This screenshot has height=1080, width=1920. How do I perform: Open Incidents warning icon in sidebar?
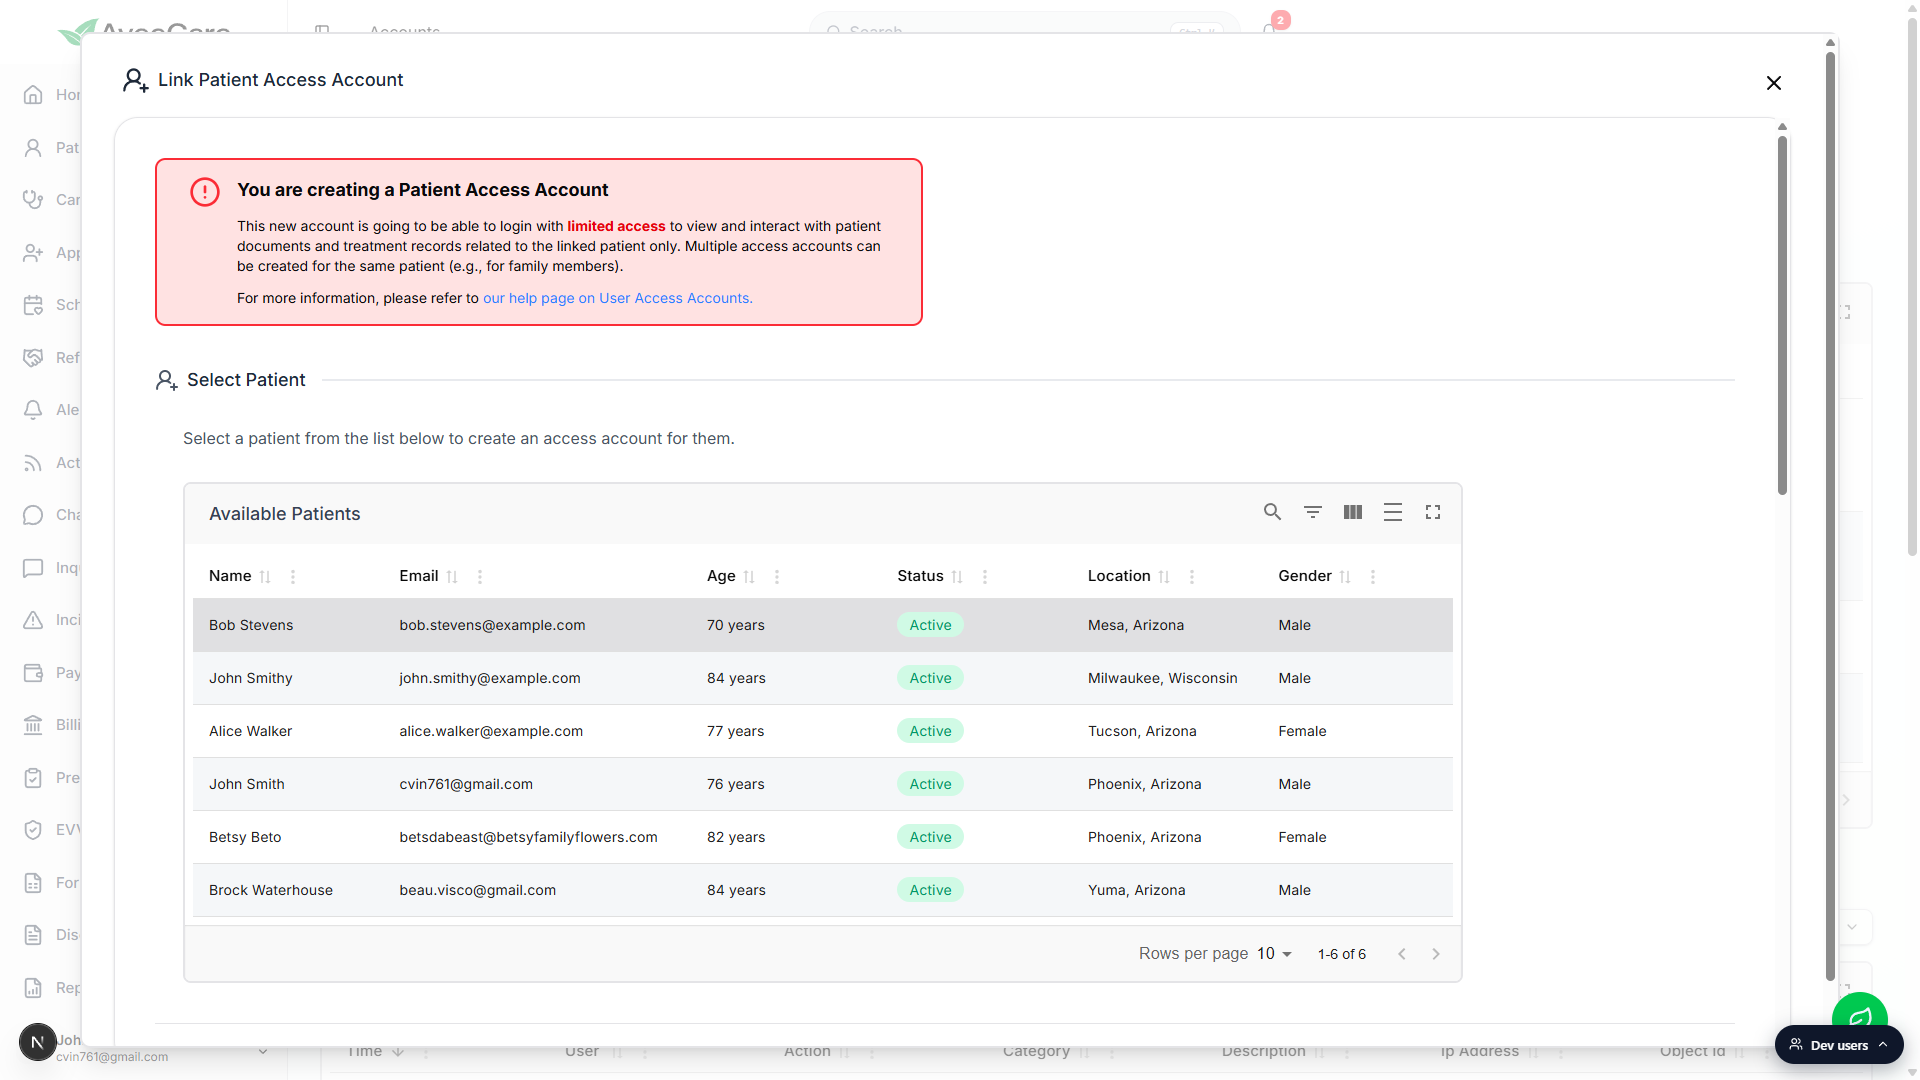(x=33, y=620)
